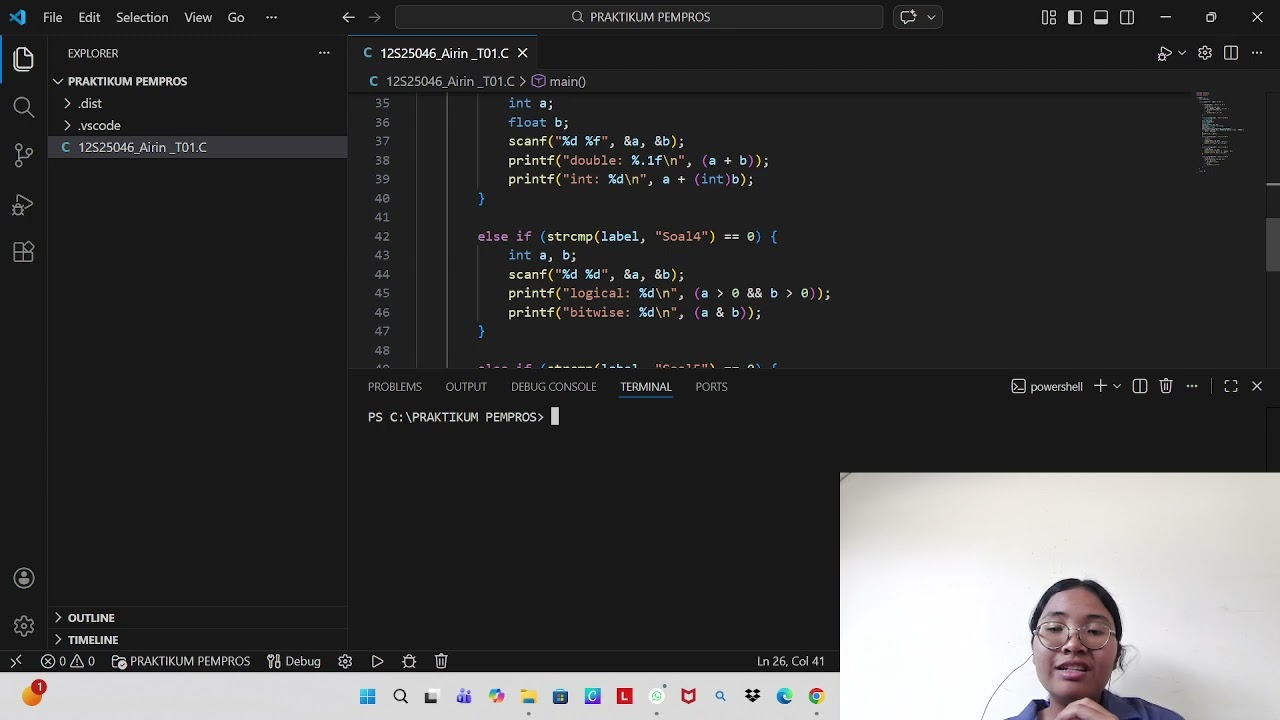This screenshot has width=1280, height=720.
Task: Open the overflow menu ellipsis in menu bar
Action: (271, 17)
